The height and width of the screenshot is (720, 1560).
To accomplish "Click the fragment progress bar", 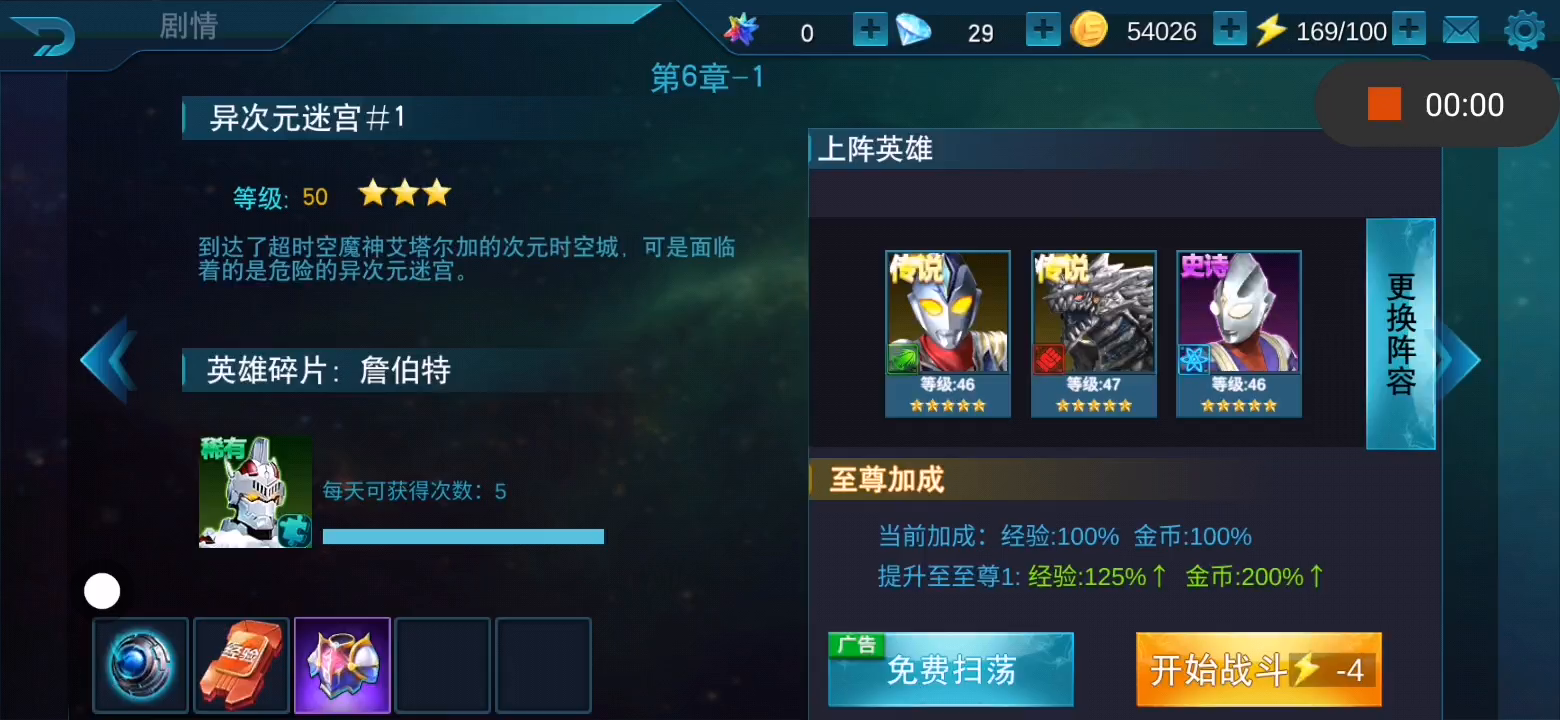I will [463, 537].
